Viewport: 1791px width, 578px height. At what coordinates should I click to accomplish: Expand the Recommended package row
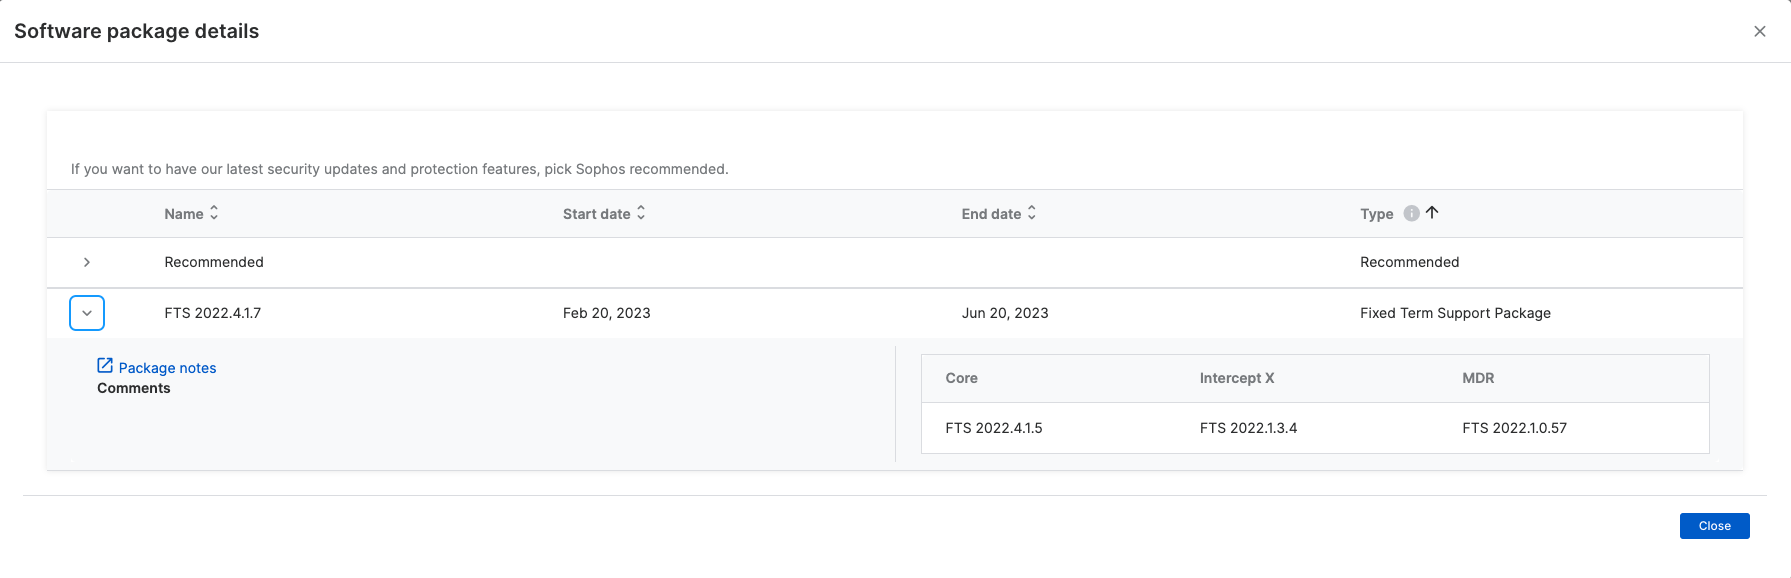(87, 262)
